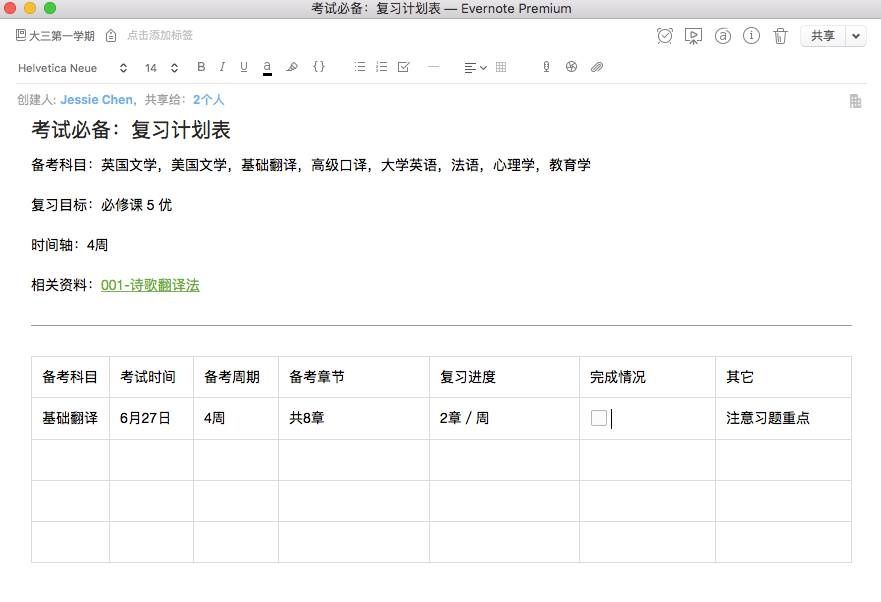Toggle the checkbox in the 完成情况 column

(x=599, y=418)
